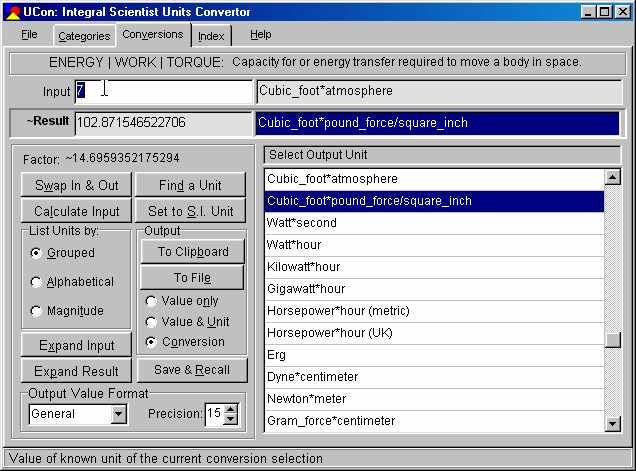Select Gram_force*centimeter output unit

434,421
